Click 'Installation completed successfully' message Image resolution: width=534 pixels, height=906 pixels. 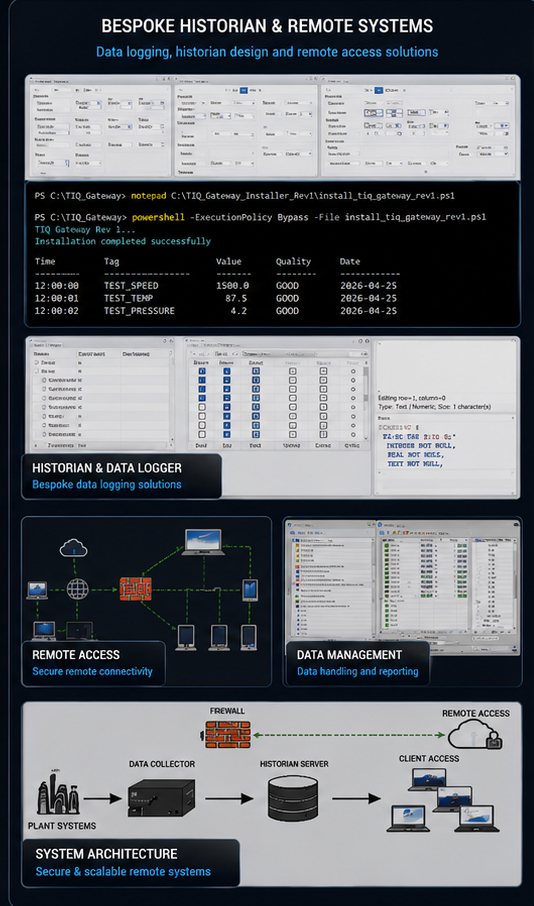point(123,241)
